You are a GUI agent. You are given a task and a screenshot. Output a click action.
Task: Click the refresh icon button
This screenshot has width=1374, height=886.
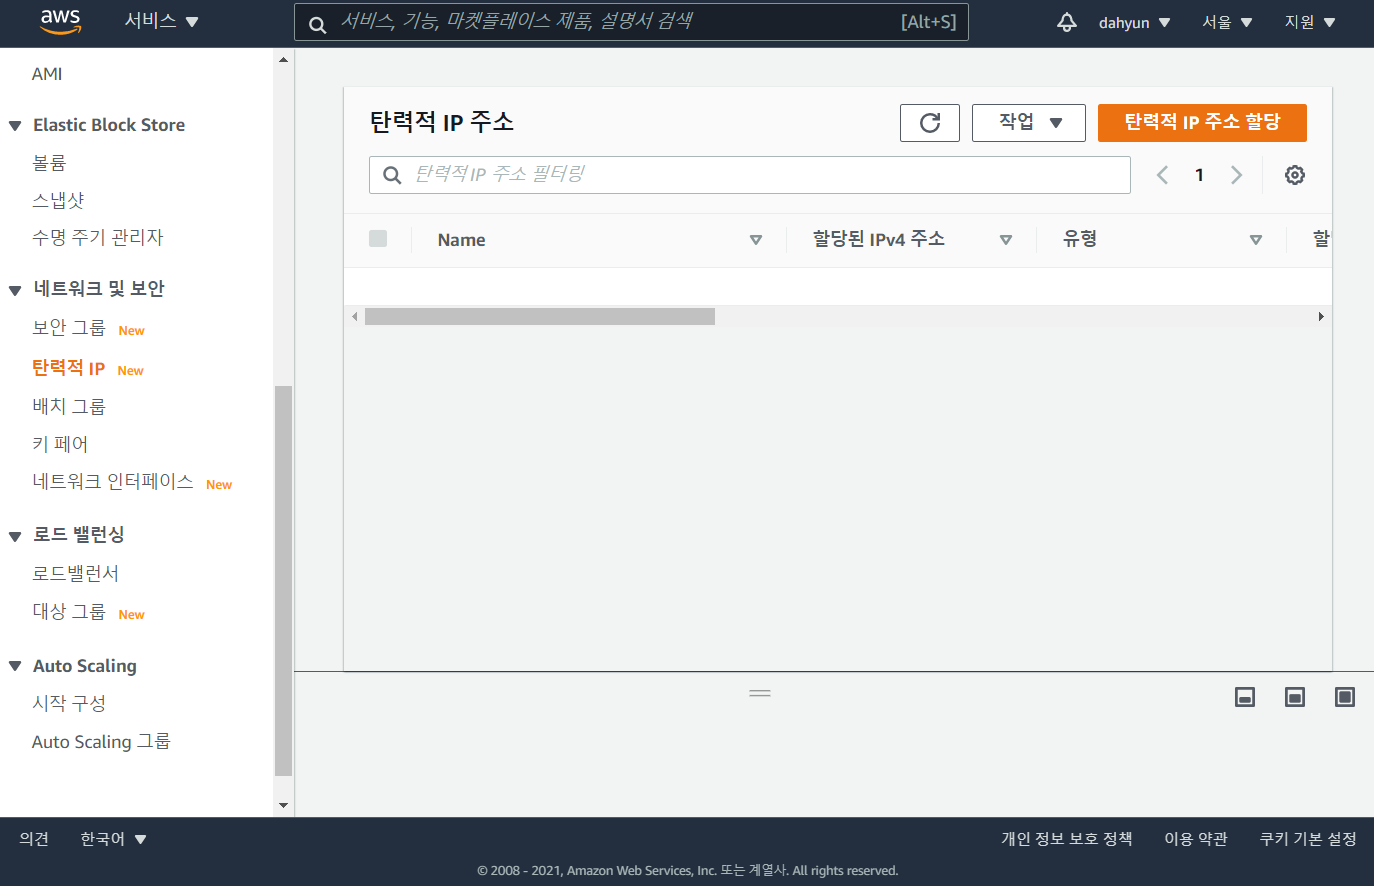[930, 123]
